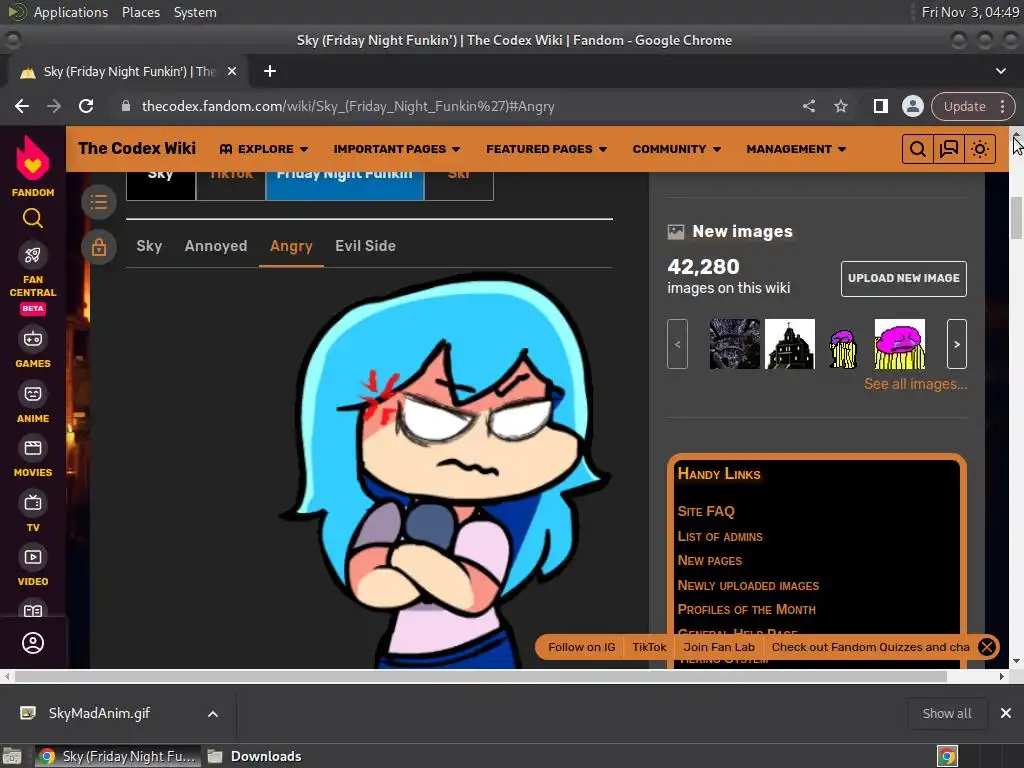The image size is (1024, 768).
Task: Open the Places menu
Action: coord(141,12)
